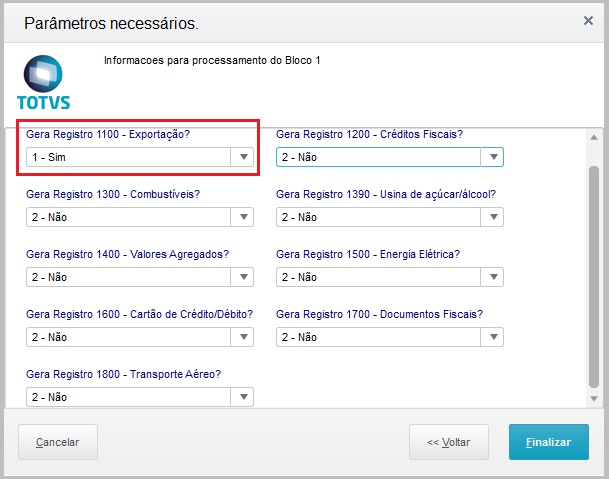Open Registro 1600 Cartão de Crédito/Débito dropdown
611x479 pixels.
coord(243,337)
